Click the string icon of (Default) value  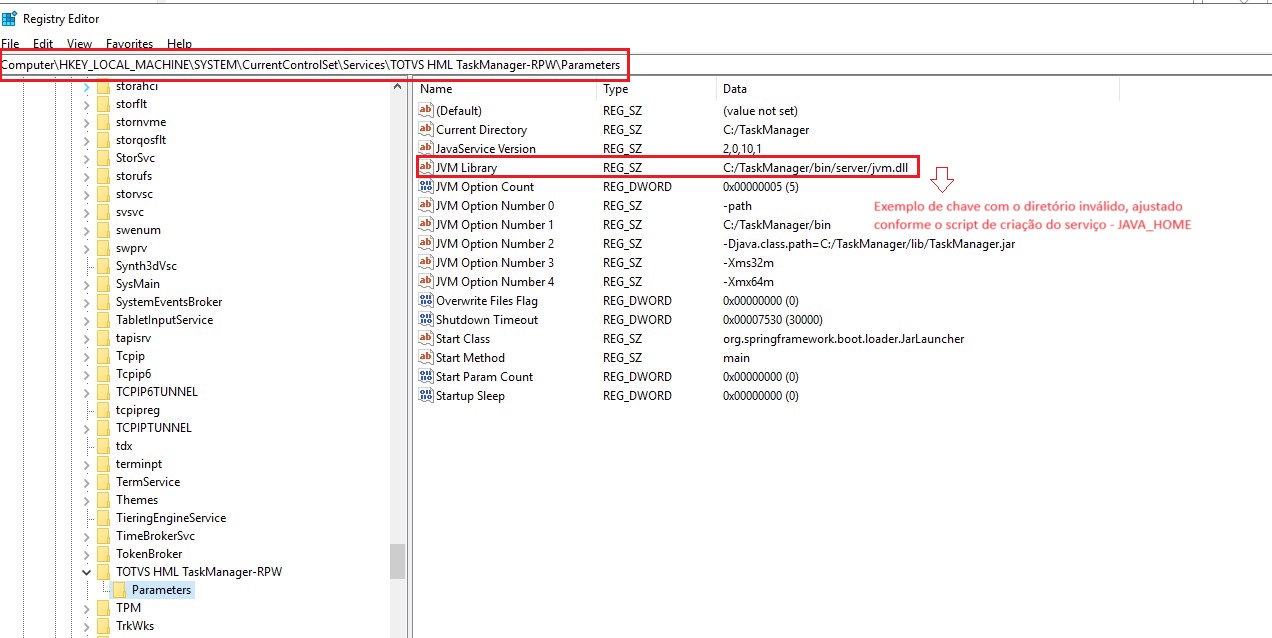(426, 111)
